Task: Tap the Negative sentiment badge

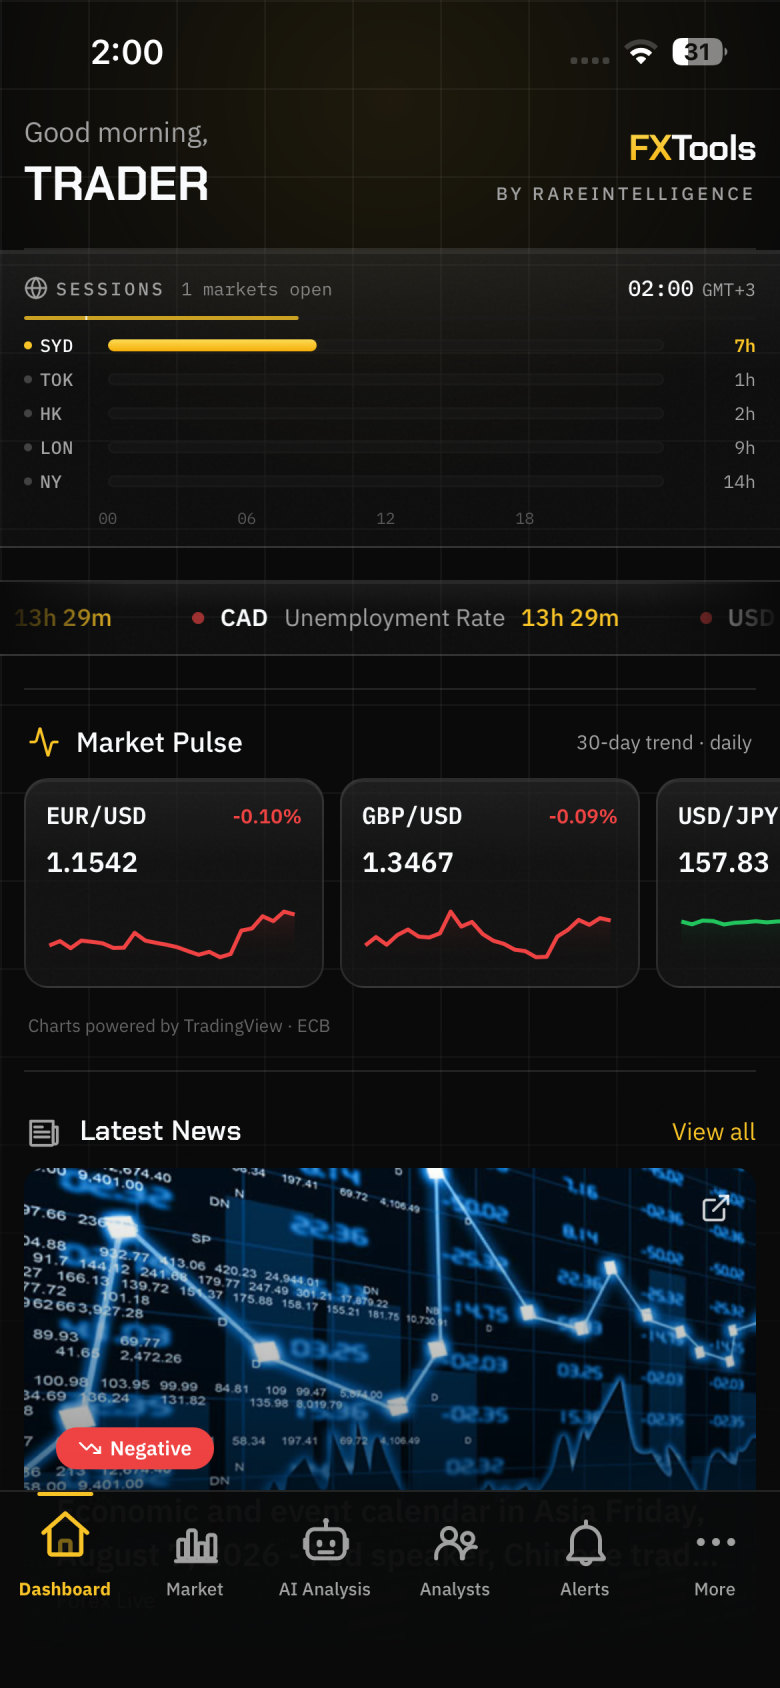Action: pyautogui.click(x=135, y=1448)
